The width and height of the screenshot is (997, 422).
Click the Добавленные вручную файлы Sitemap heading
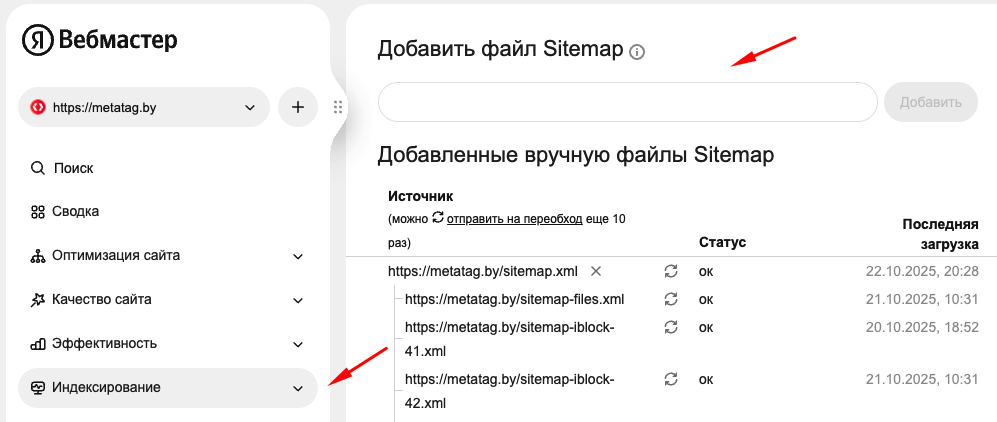[x=575, y=155]
